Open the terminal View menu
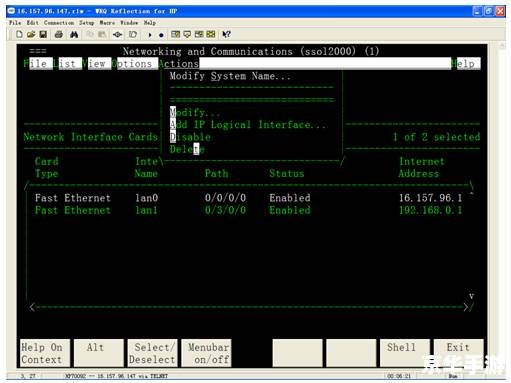Viewport: 511px width, 383px height. pos(97,63)
